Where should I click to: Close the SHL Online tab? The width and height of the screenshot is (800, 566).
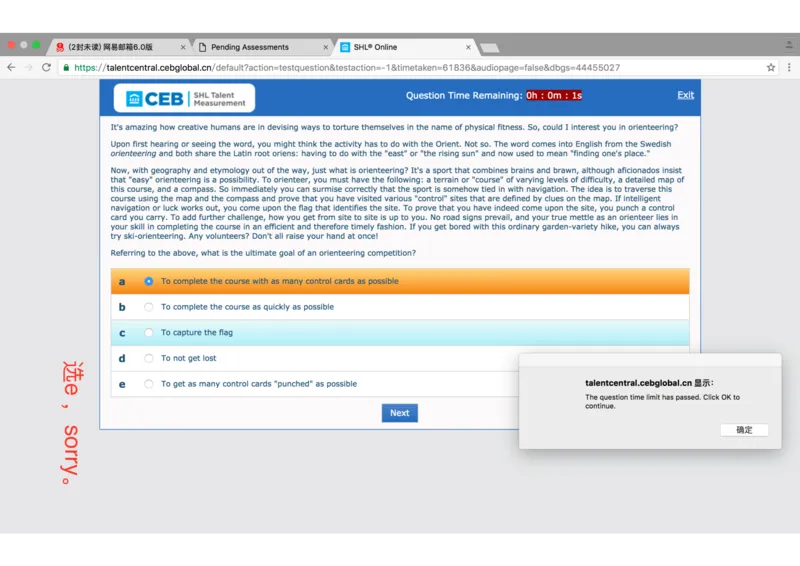pyautogui.click(x=468, y=47)
